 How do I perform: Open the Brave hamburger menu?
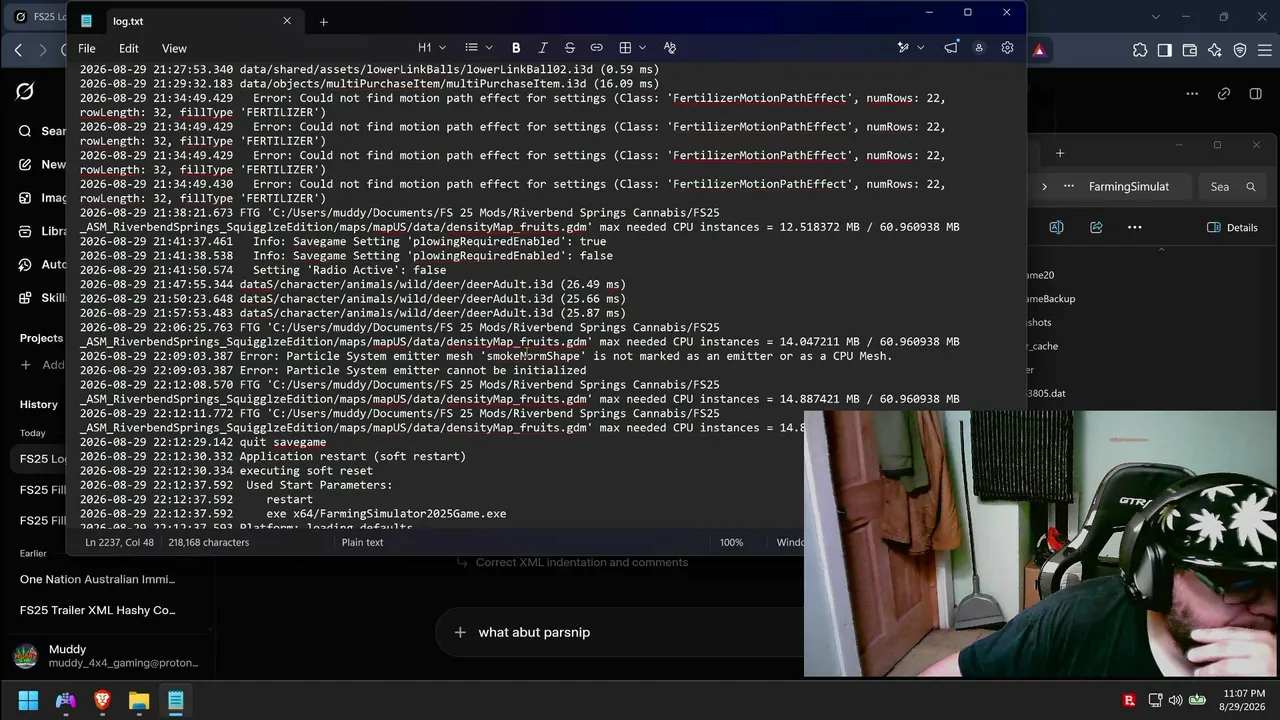coord(1264,50)
